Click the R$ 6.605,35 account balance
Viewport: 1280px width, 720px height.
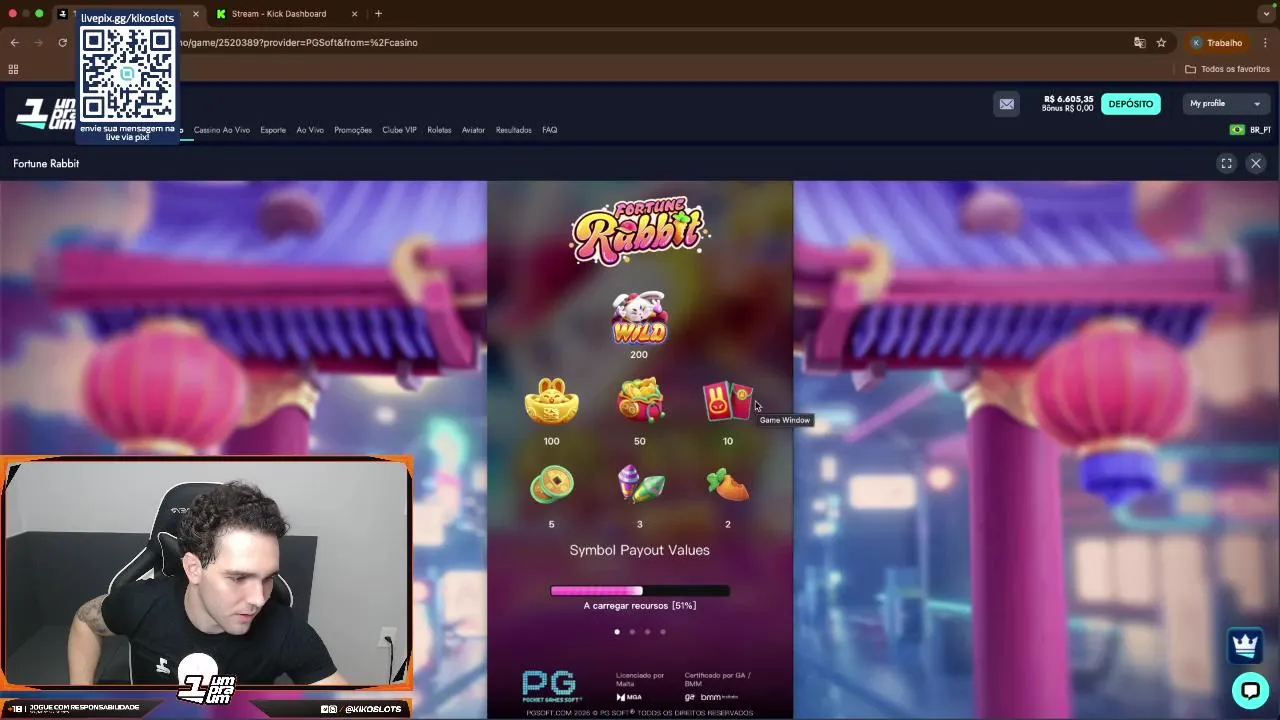click(x=1068, y=100)
